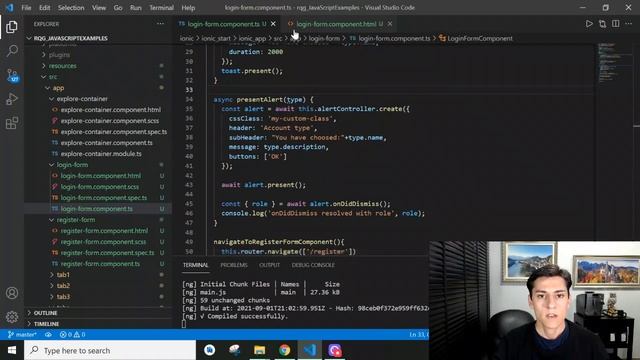This screenshot has height=360, width=640.
Task: Close the login-form.component.ts tab
Action: click(x=273, y=24)
